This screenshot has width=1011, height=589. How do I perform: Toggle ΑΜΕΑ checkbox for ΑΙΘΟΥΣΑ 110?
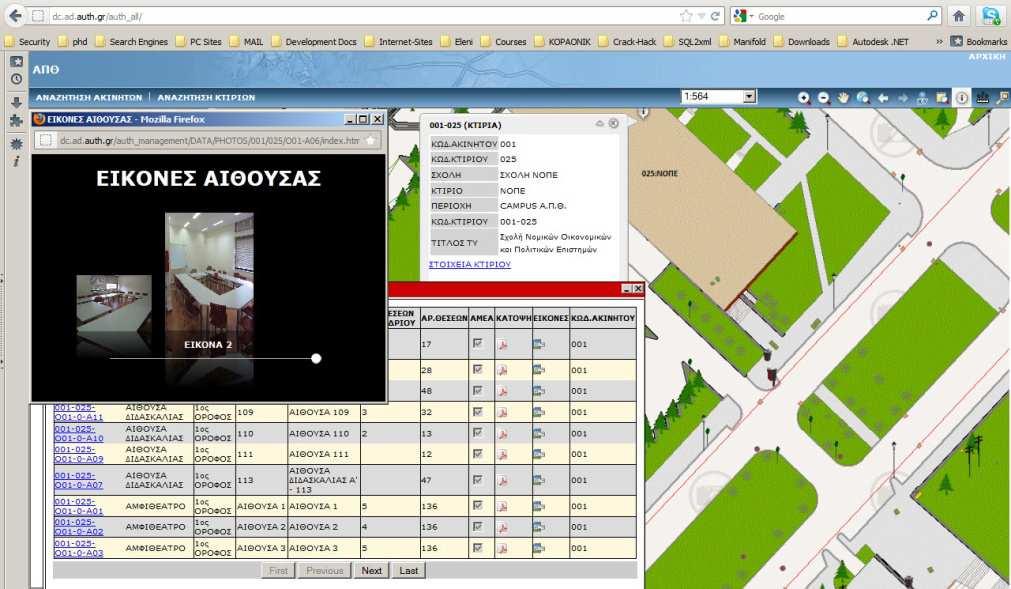click(478, 432)
